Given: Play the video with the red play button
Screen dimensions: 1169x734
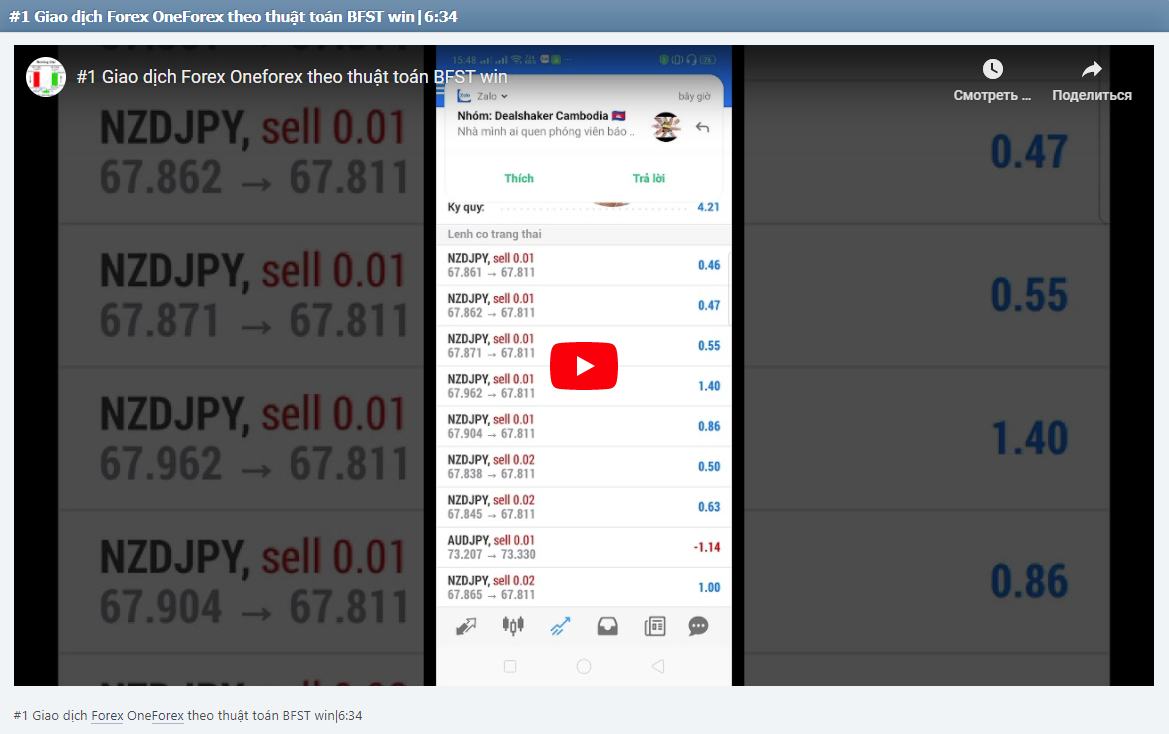Looking at the screenshot, I should (584, 365).
